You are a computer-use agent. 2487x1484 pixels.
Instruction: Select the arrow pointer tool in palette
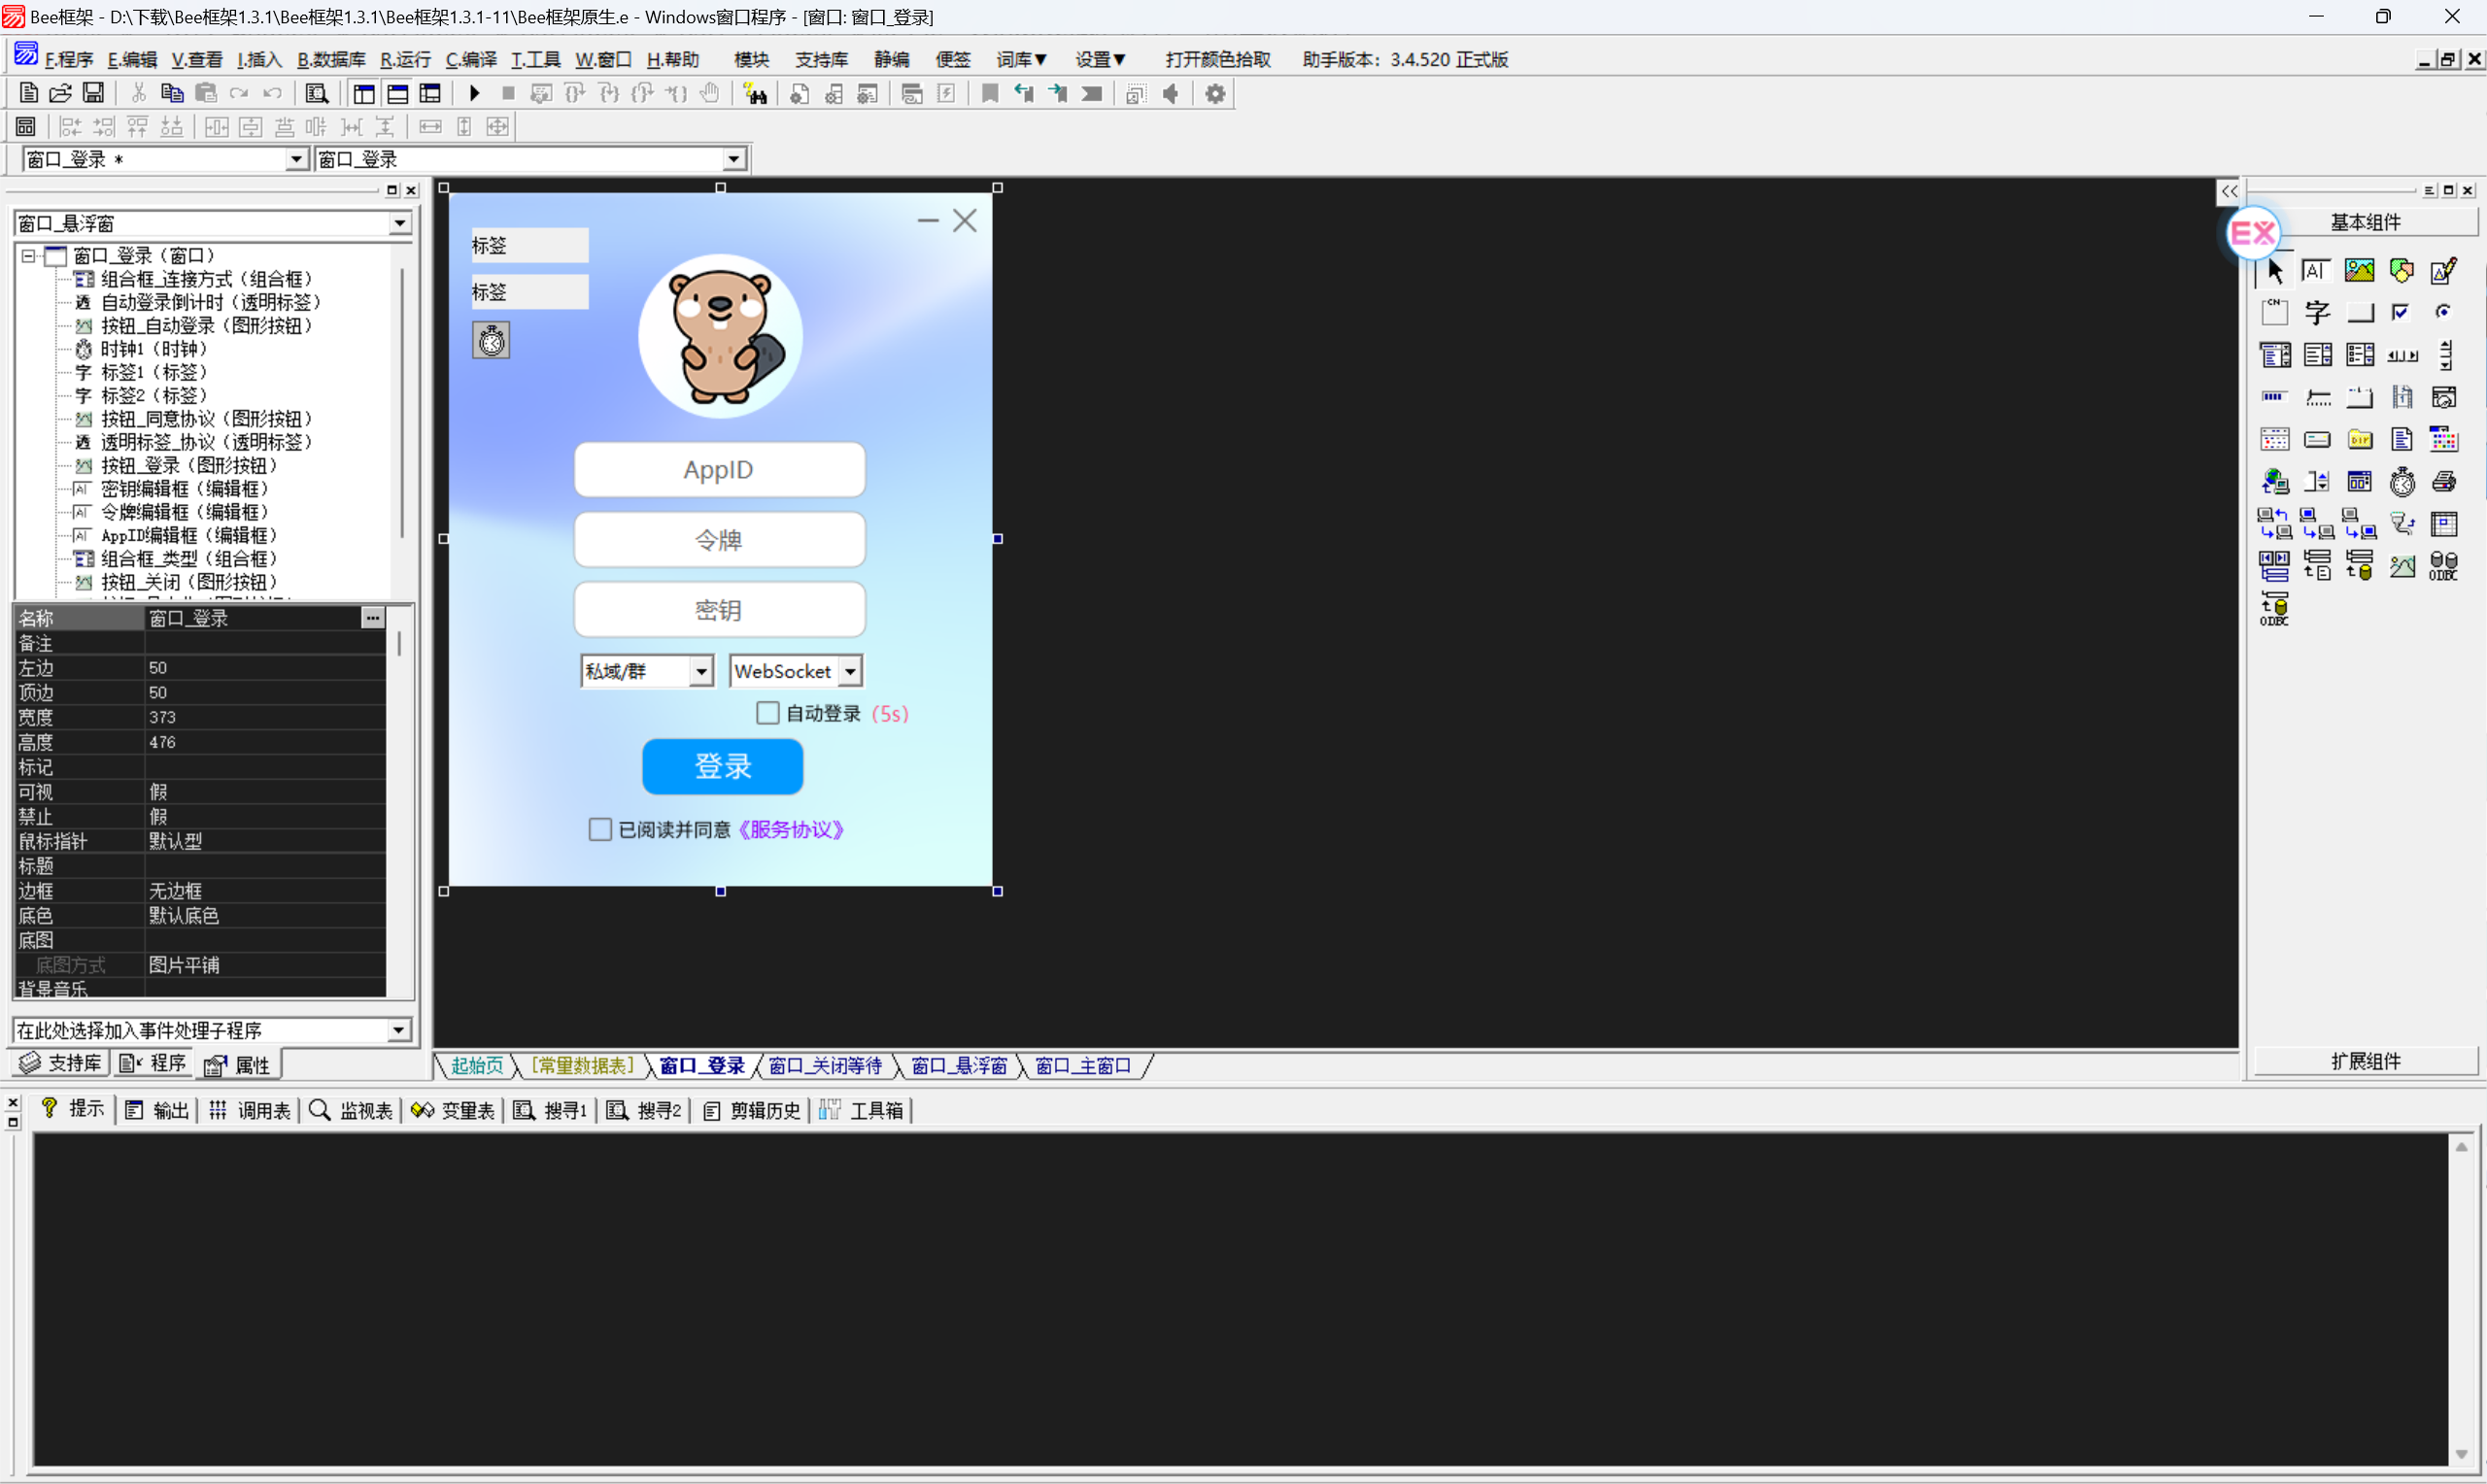[x=2275, y=270]
